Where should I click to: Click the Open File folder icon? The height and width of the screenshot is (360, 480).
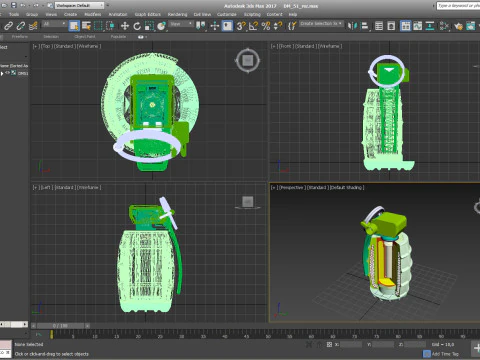[x=4, y=5]
